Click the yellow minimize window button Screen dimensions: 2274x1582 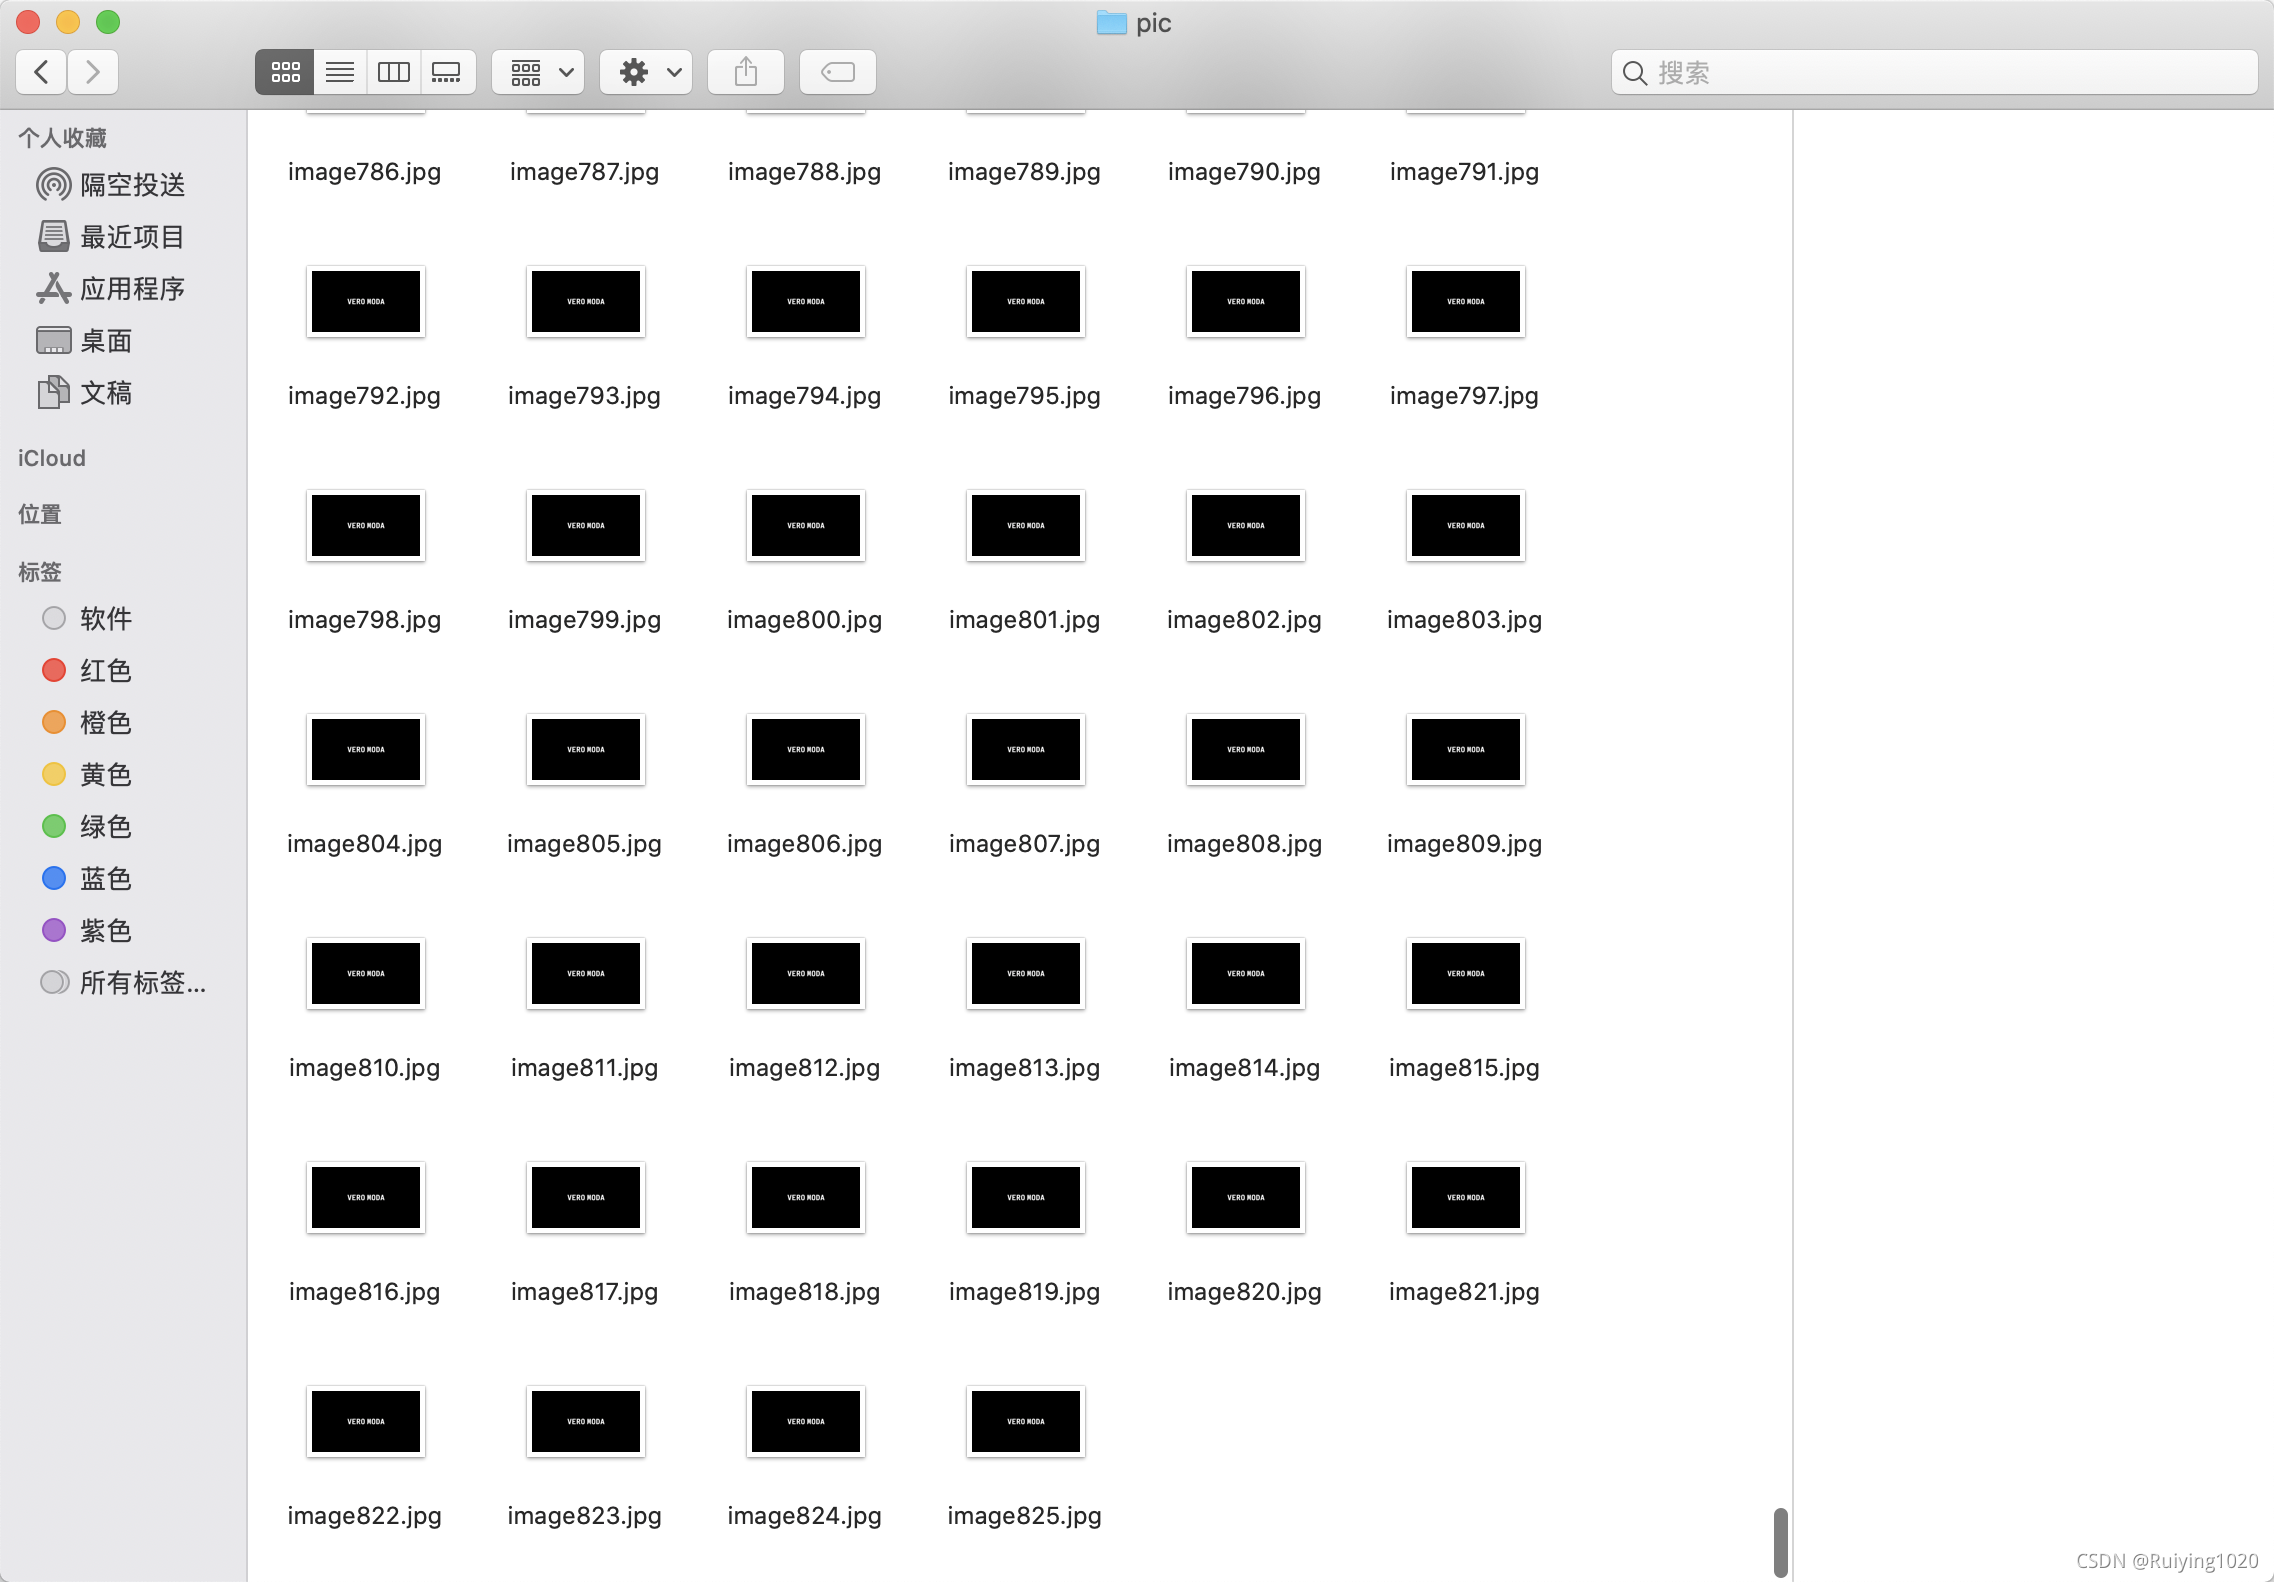68,22
